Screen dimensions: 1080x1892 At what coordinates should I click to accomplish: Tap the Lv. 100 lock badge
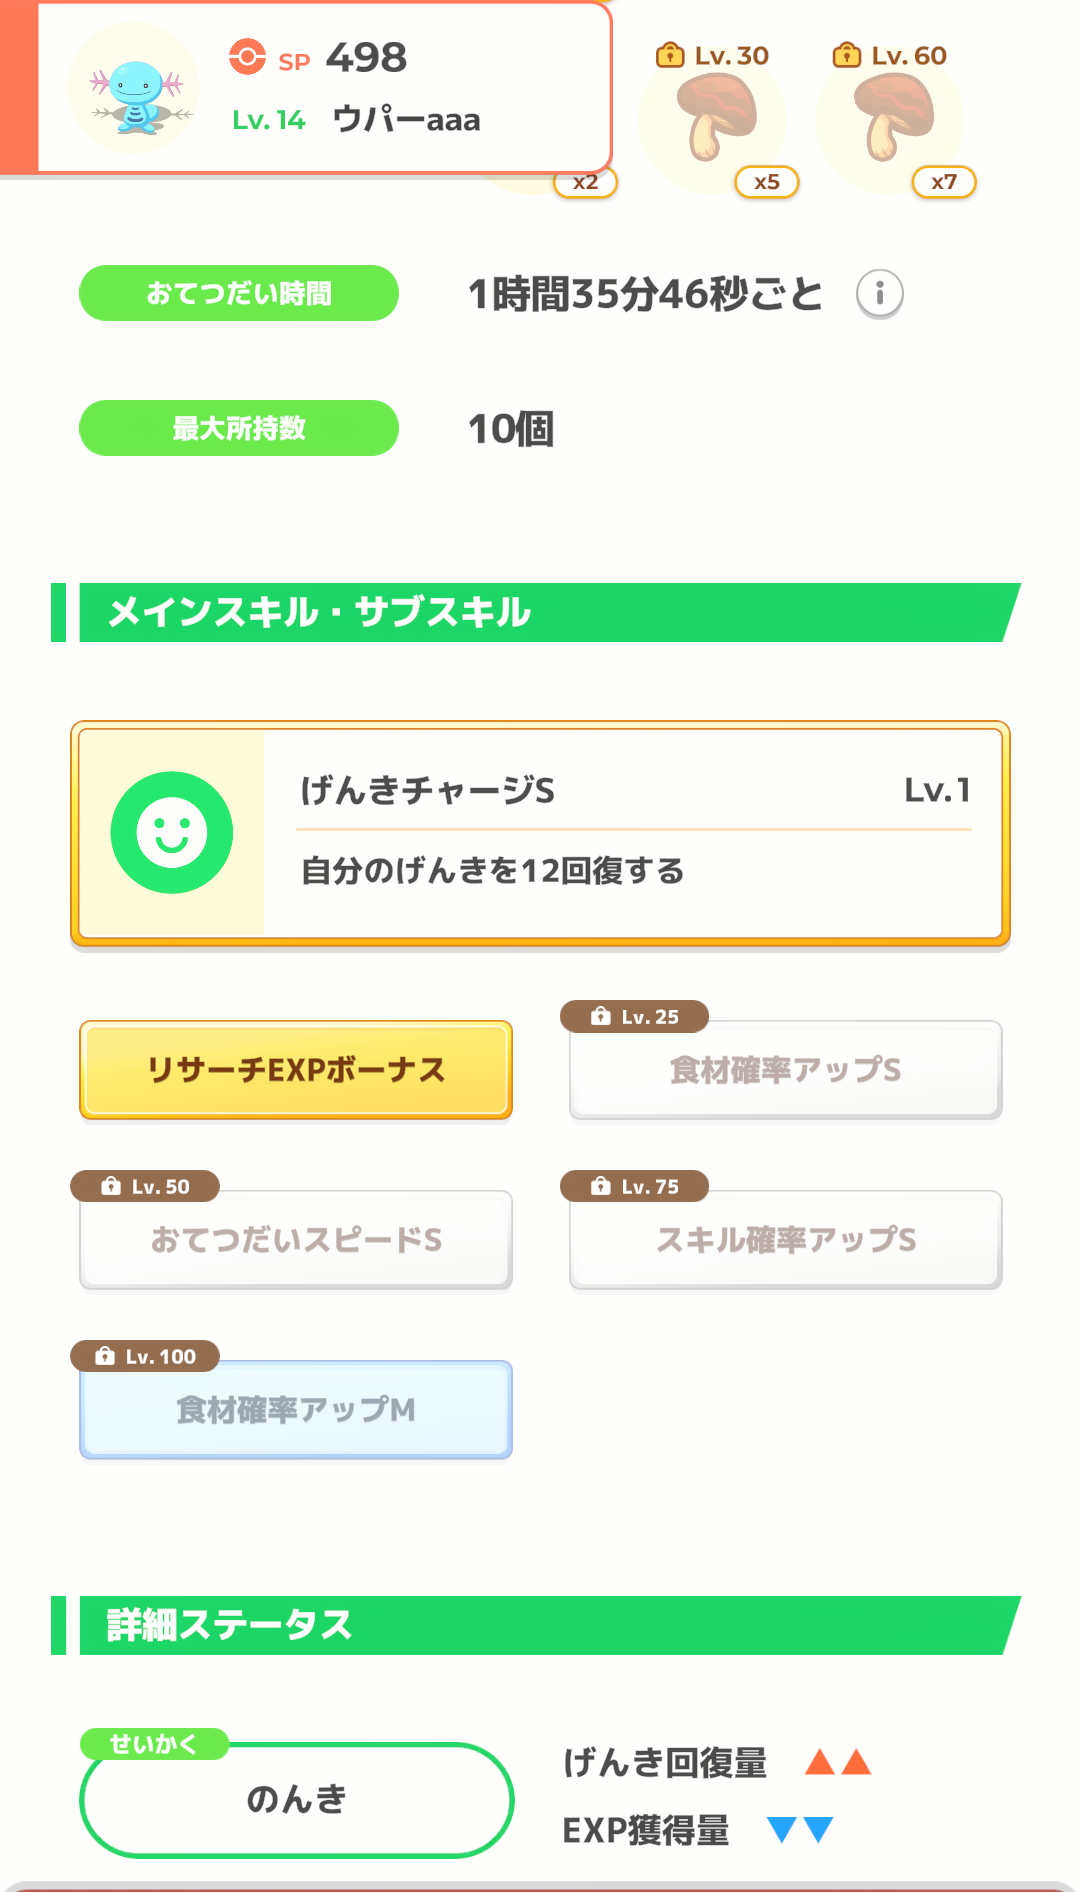pyautogui.click(x=145, y=1357)
